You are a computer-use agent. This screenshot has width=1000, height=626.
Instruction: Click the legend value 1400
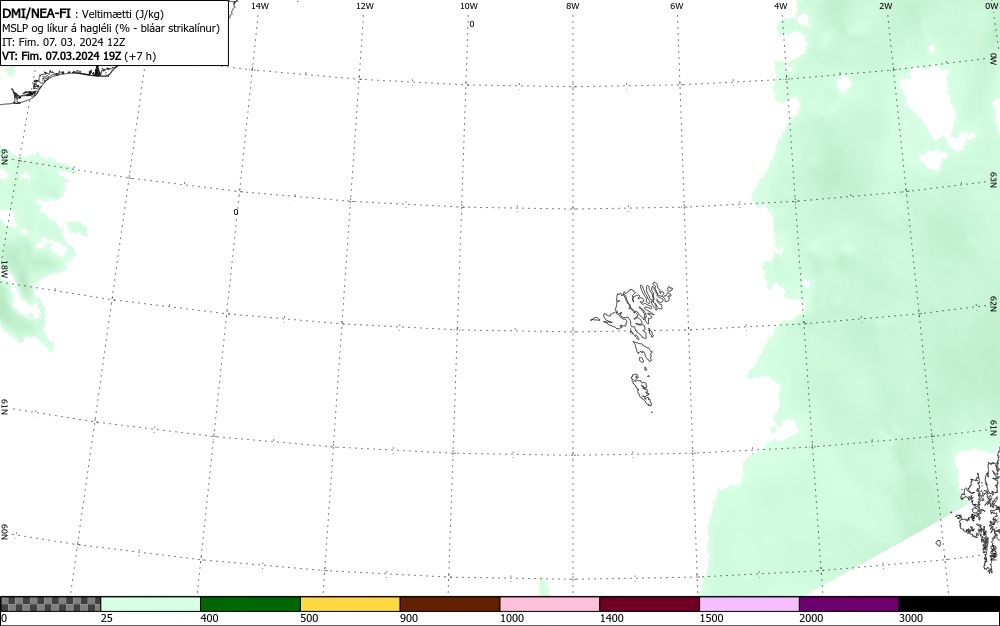(x=612, y=618)
